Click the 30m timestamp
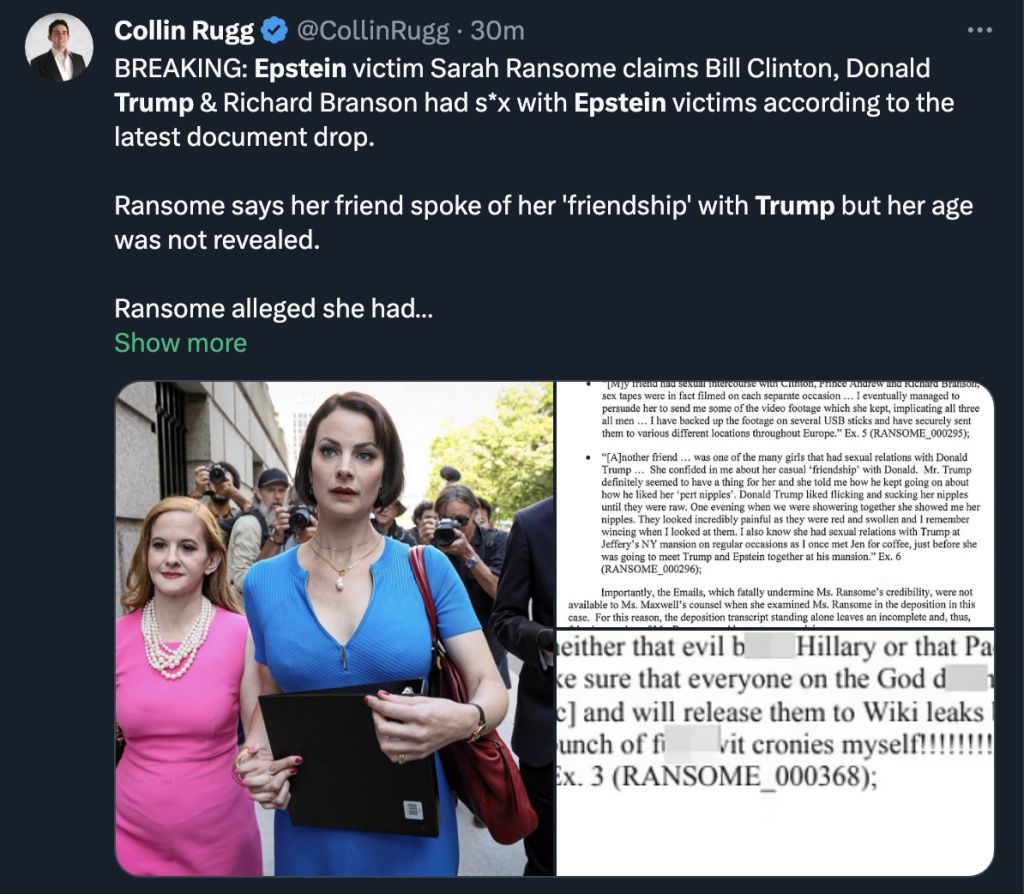Viewport: 1024px width, 894px height. coord(497,31)
